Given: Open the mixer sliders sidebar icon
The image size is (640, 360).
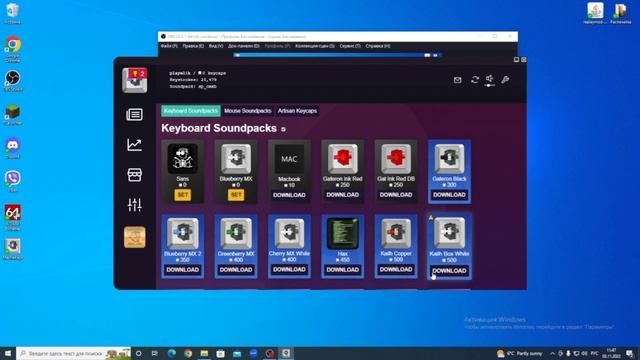Looking at the screenshot, I should point(134,204).
